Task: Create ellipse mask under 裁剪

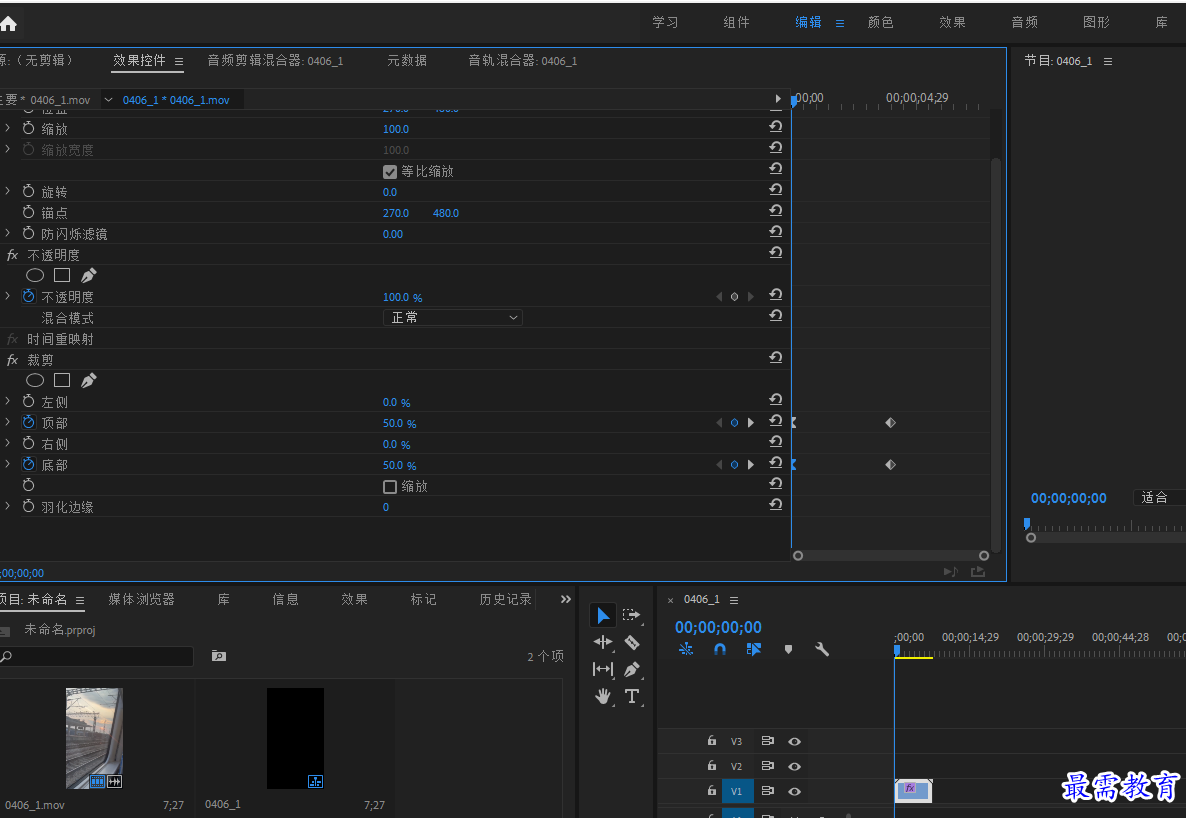Action: click(x=35, y=381)
